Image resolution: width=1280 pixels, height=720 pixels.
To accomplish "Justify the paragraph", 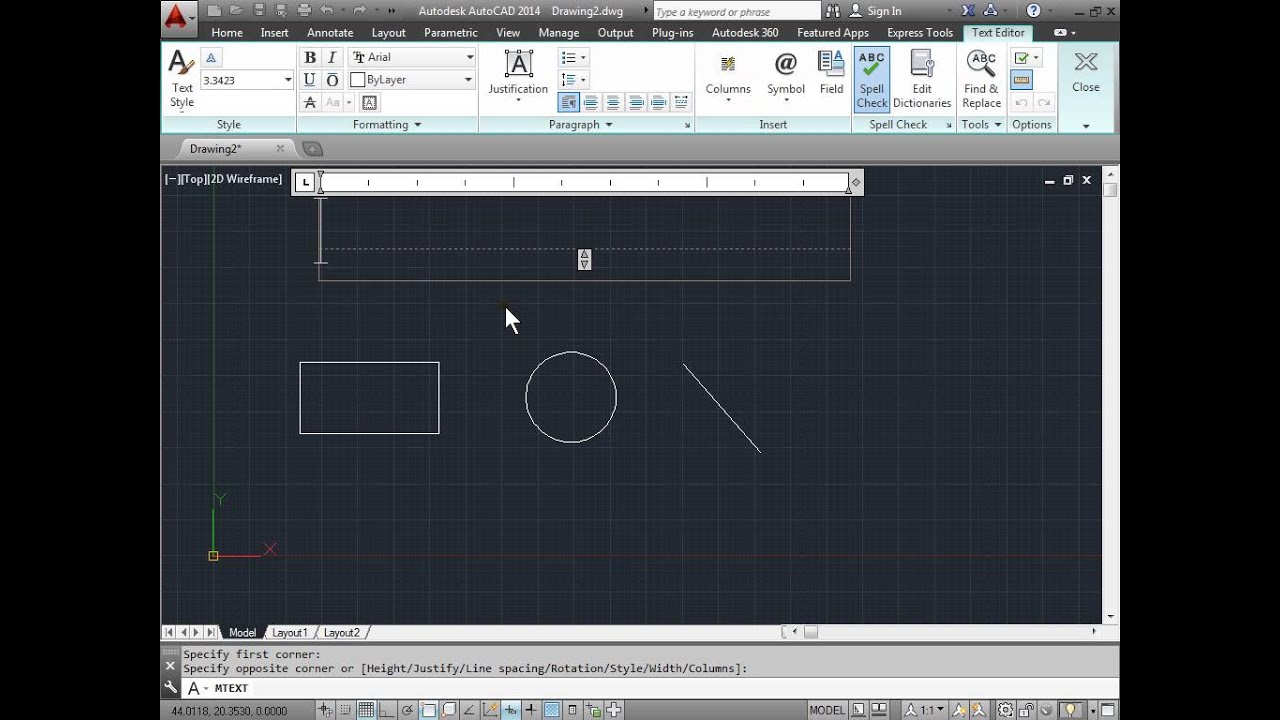I will [x=658, y=102].
